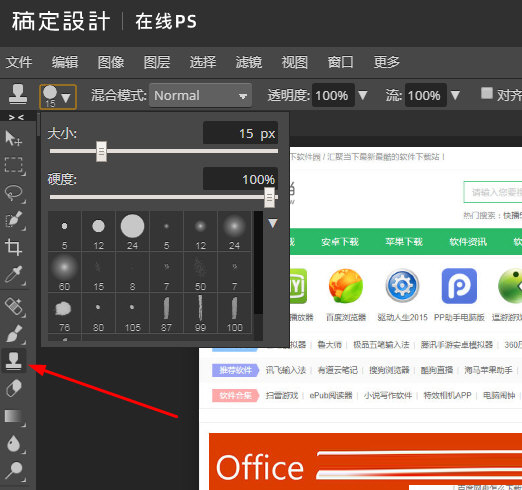Activate the Crop tool
This screenshot has height=490, width=522.
(13, 247)
